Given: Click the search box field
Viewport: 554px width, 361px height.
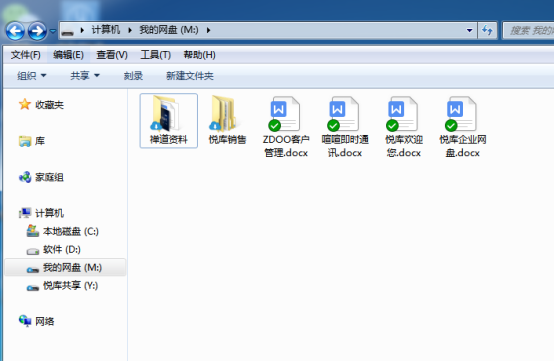Looking at the screenshot, I should pyautogui.click(x=529, y=30).
